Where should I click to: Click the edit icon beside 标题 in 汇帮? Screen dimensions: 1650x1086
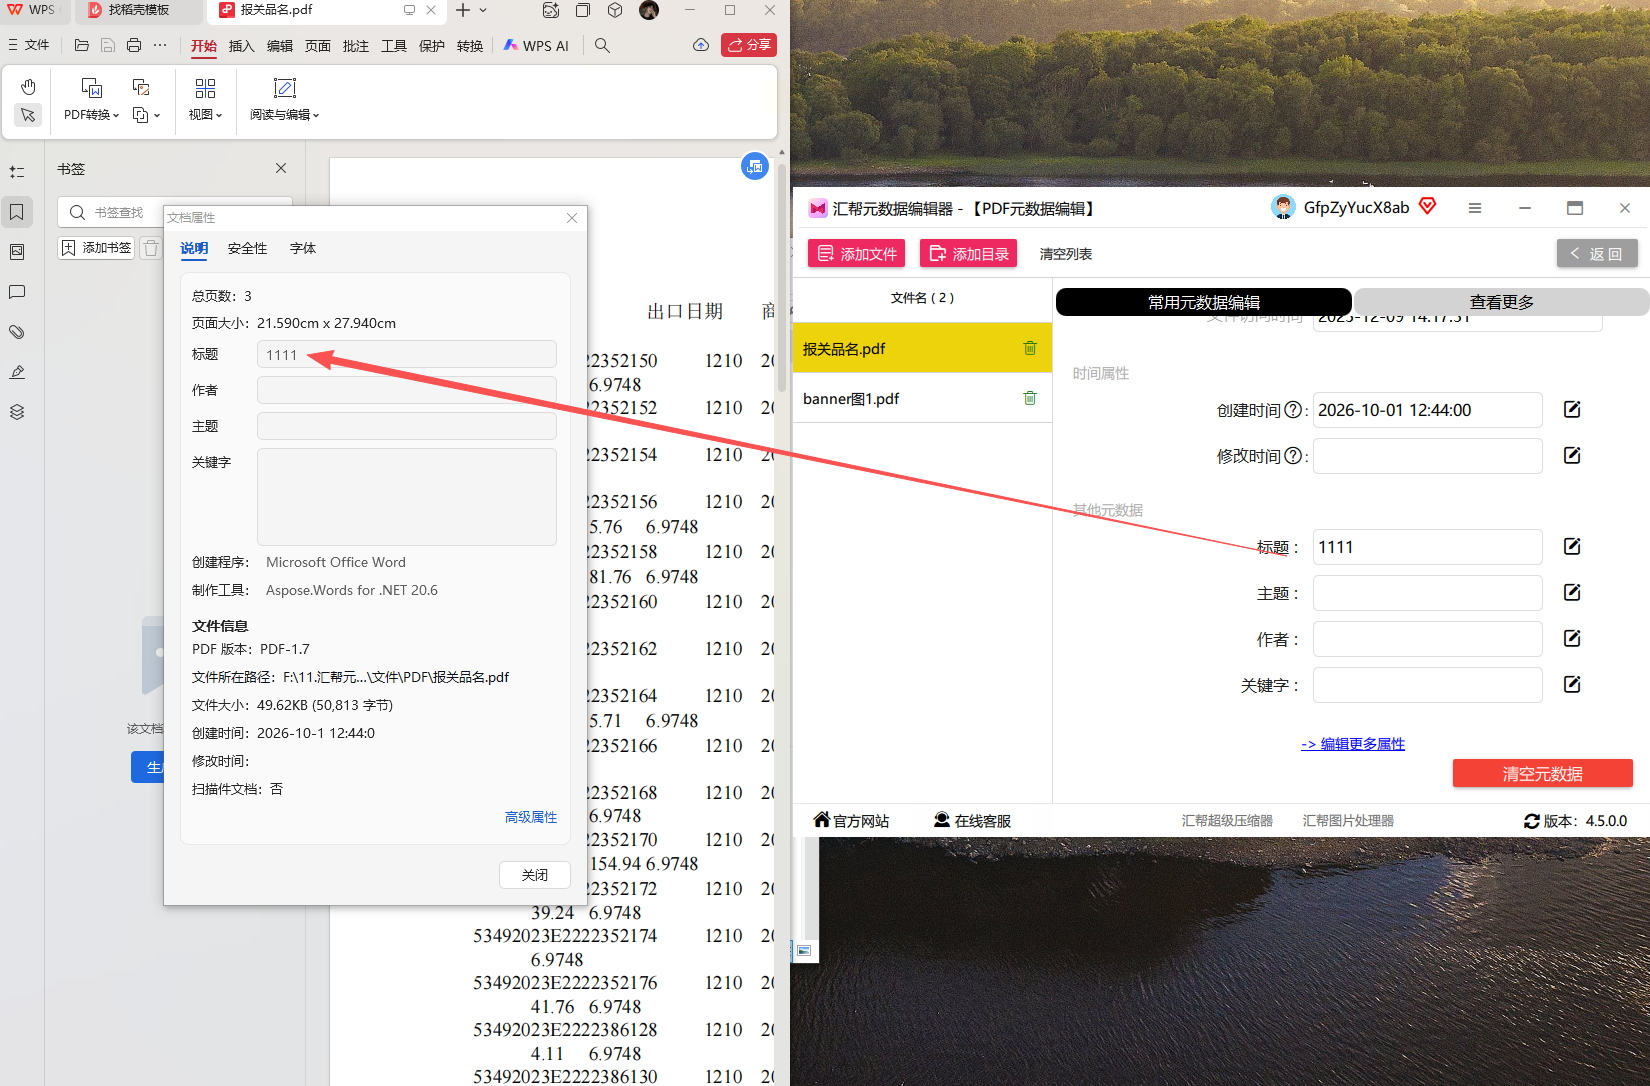(1572, 546)
